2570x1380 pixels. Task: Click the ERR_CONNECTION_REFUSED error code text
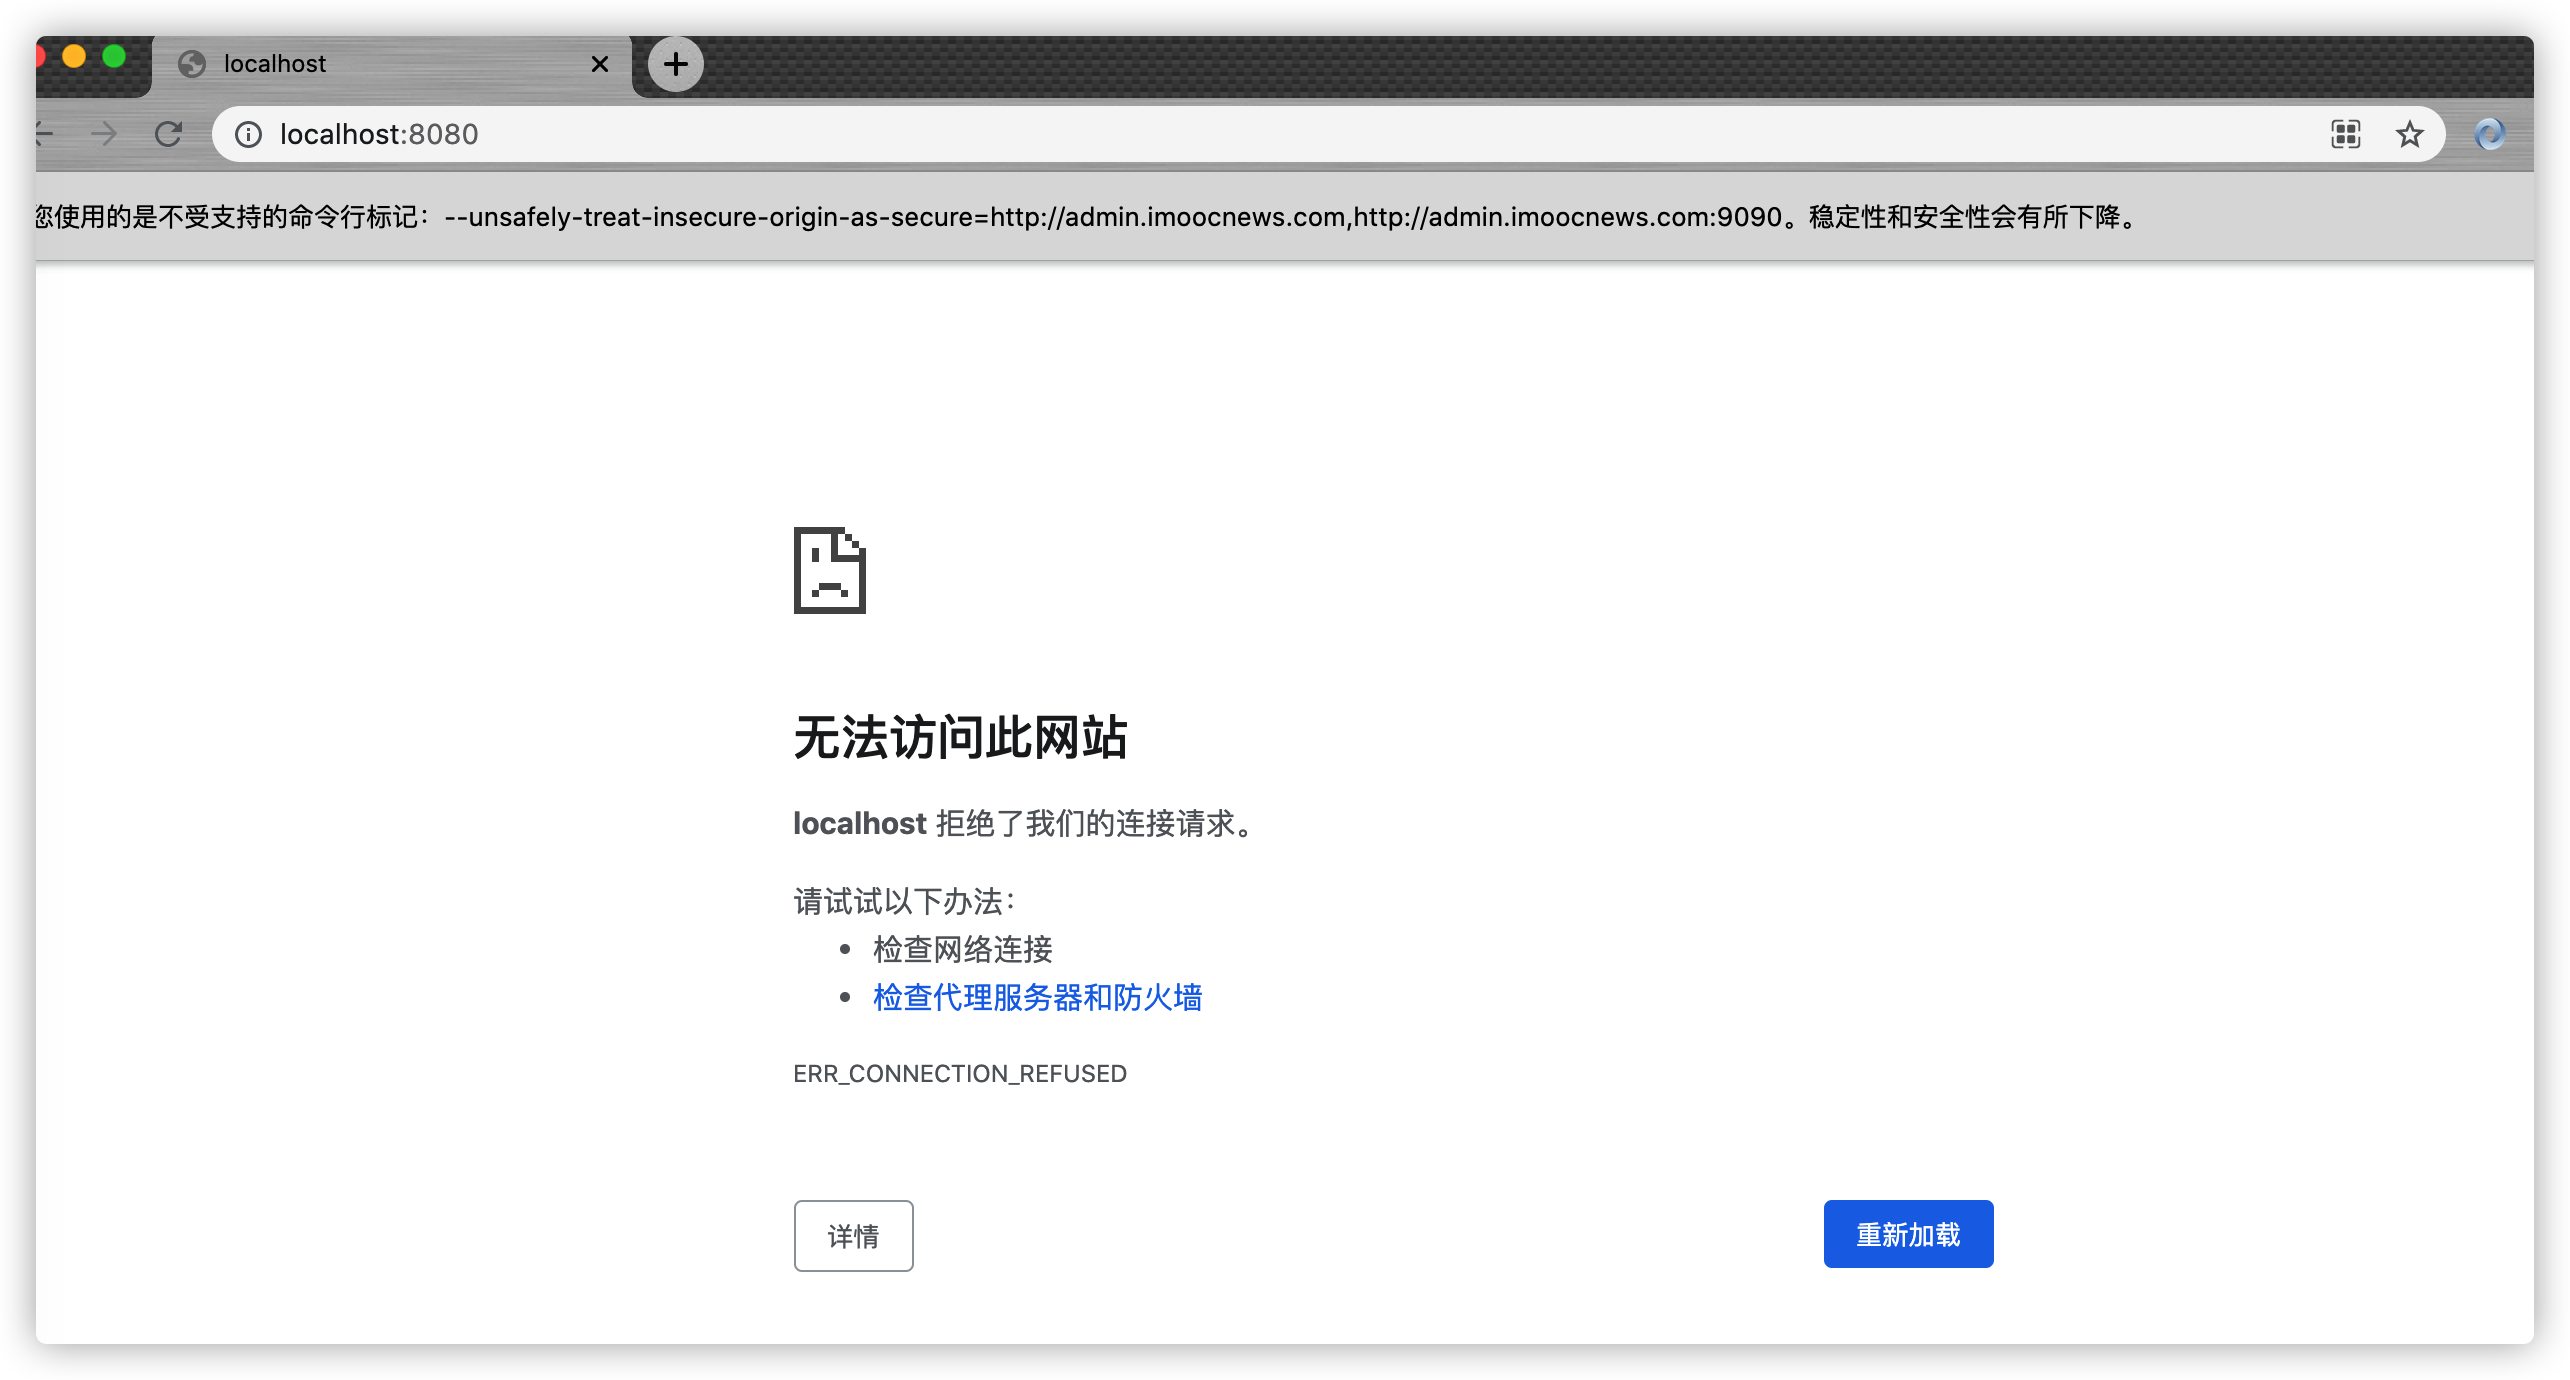click(x=959, y=1073)
